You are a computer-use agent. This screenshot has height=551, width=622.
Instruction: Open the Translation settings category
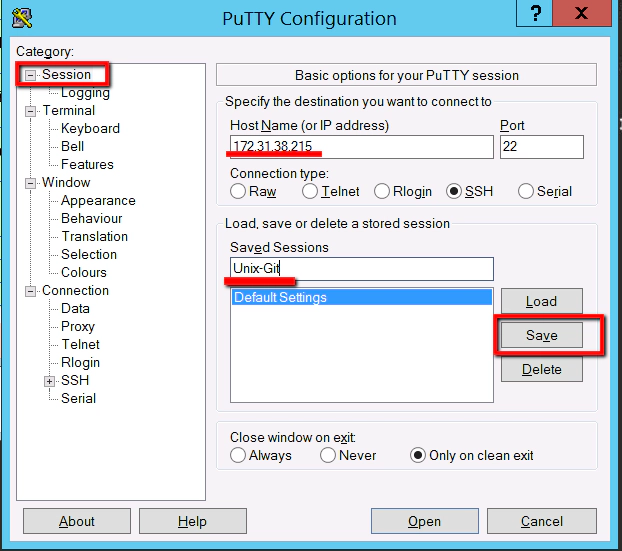(94, 236)
